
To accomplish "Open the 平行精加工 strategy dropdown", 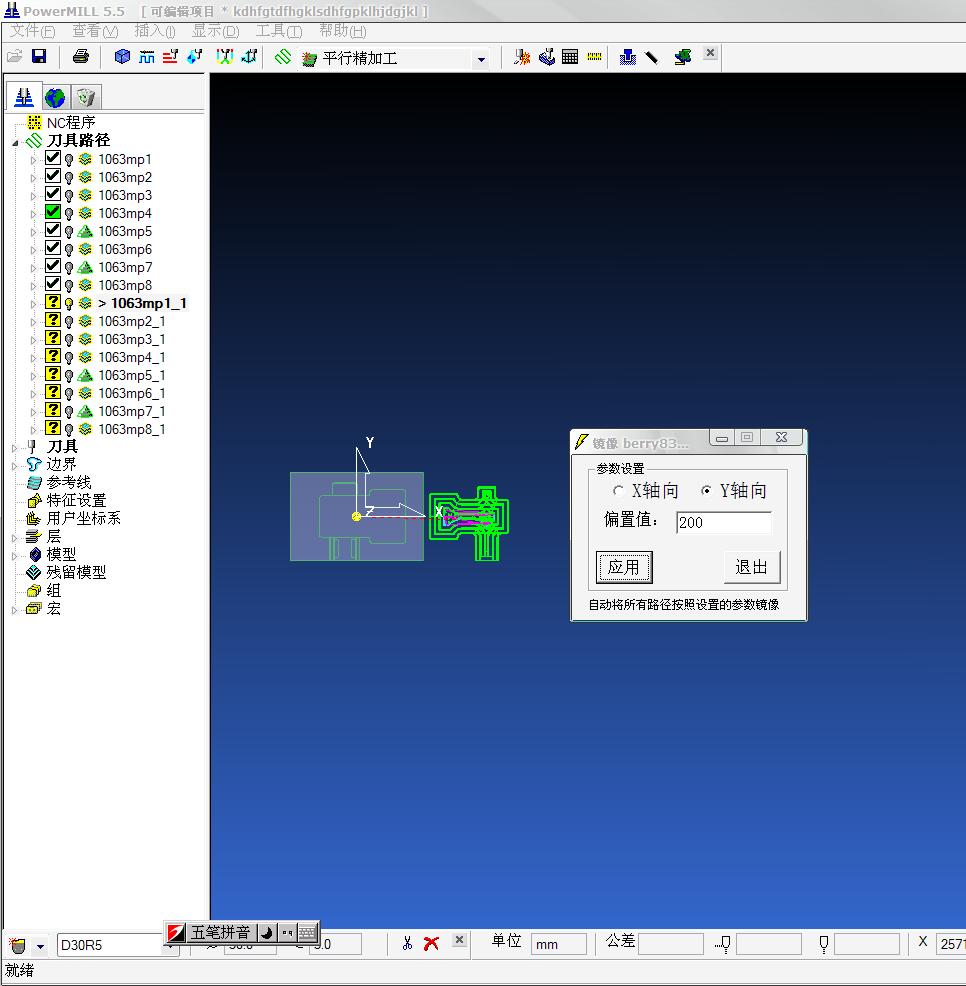I will coord(481,59).
